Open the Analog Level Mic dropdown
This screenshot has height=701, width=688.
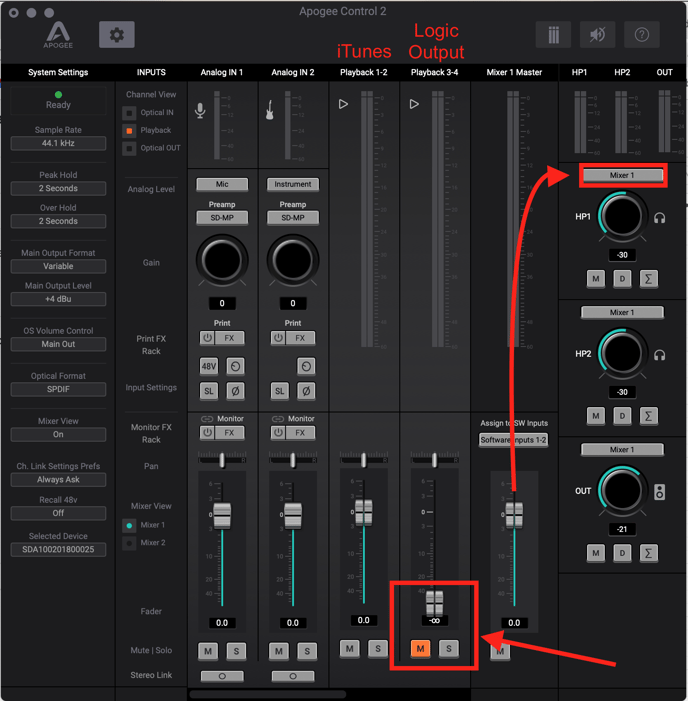pos(222,184)
